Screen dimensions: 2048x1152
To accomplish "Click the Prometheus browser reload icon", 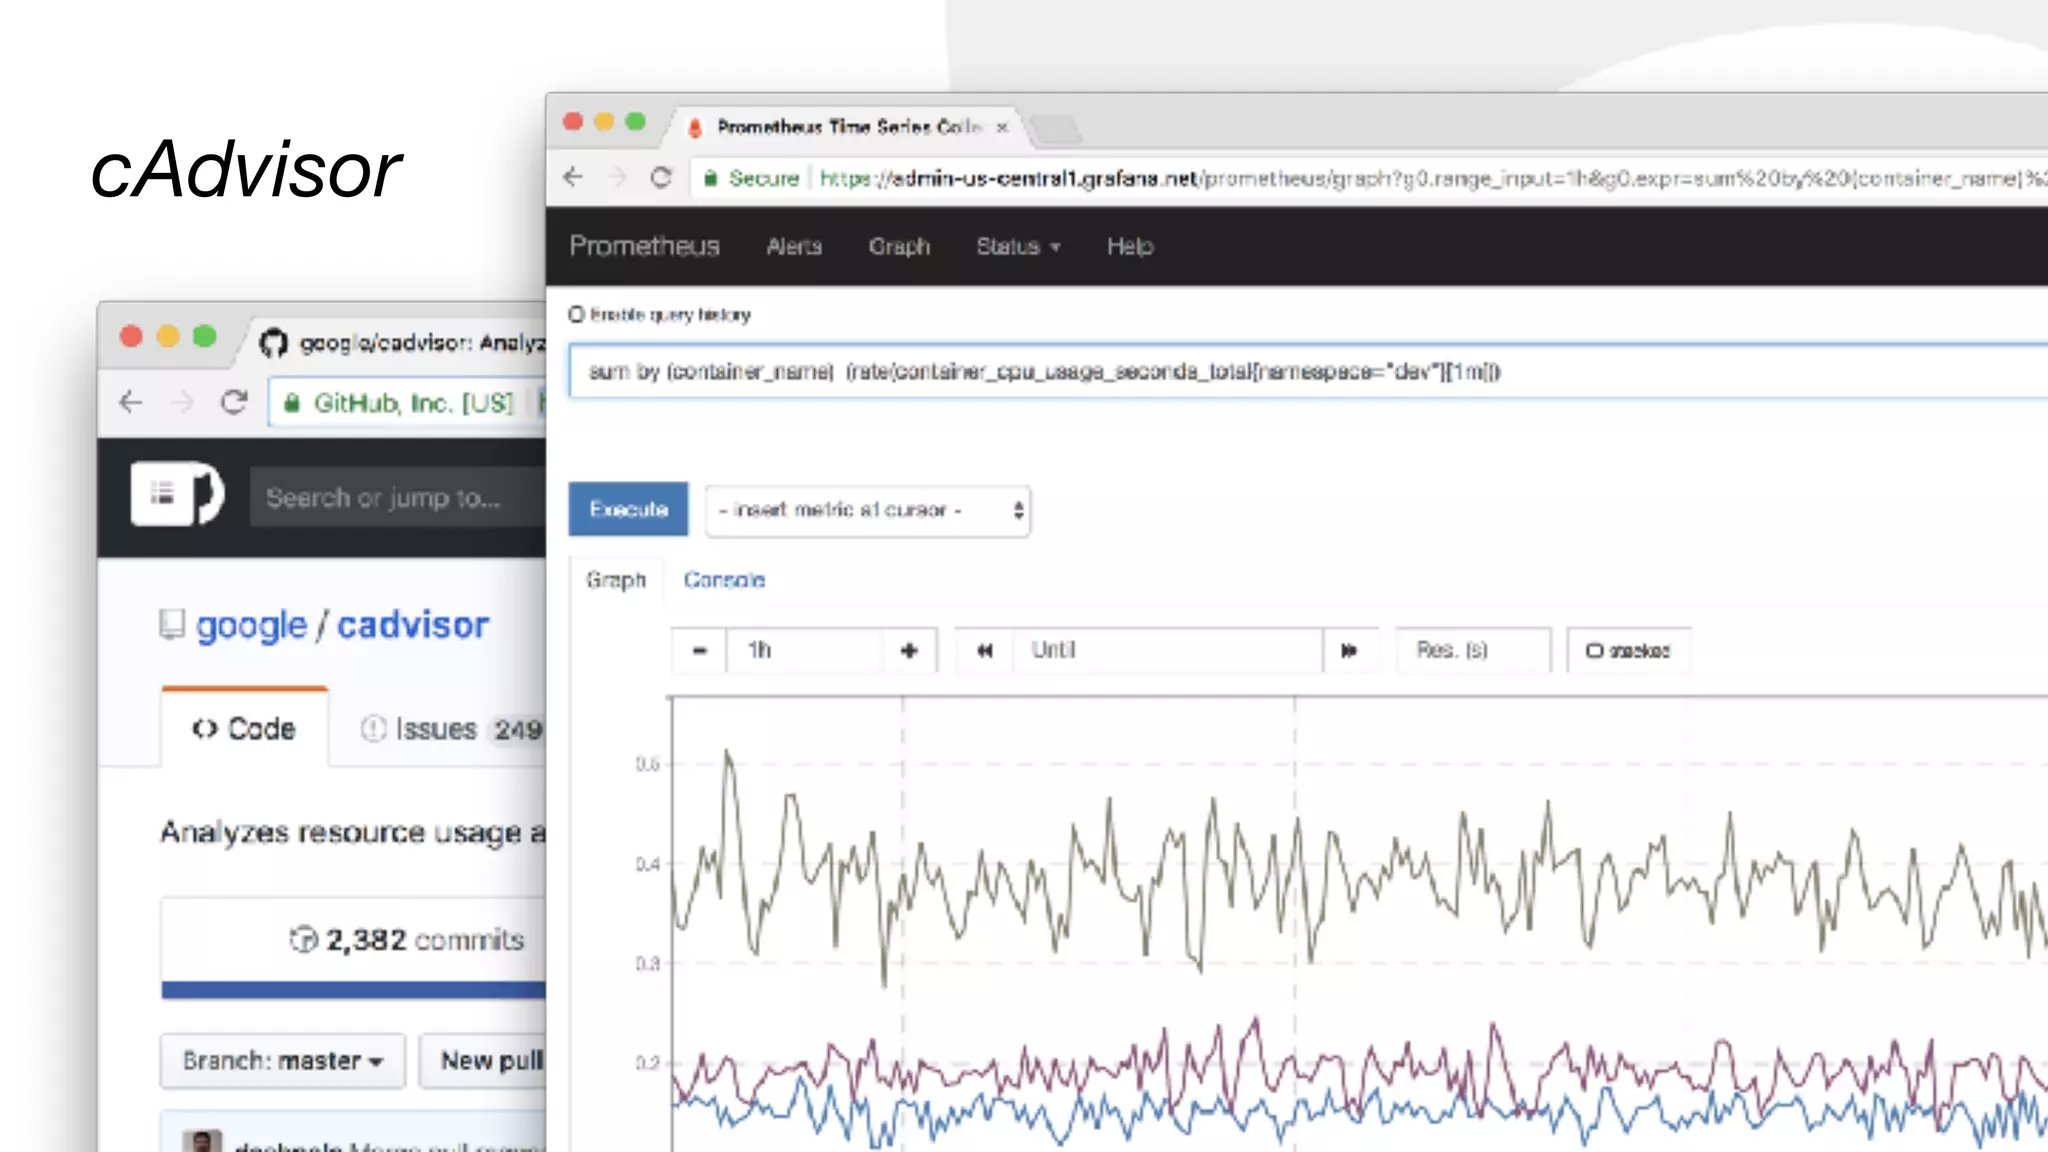I will (661, 178).
